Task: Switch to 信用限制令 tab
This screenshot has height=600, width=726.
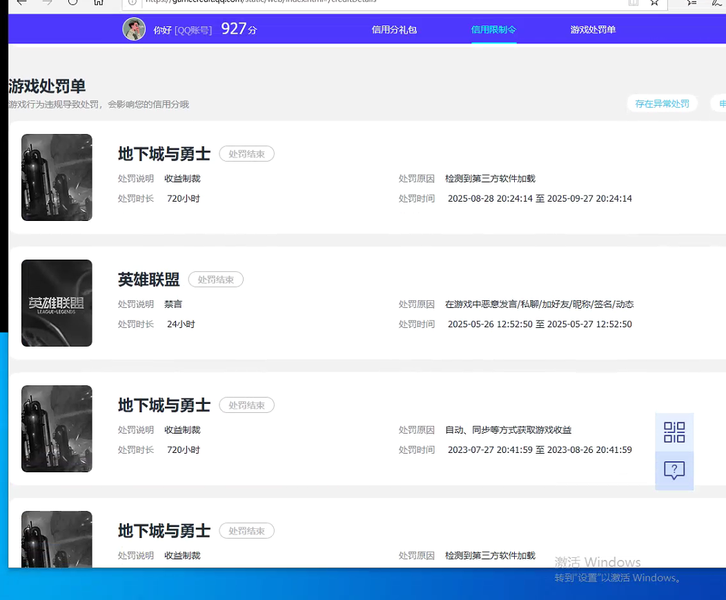Action: pyautogui.click(x=494, y=30)
